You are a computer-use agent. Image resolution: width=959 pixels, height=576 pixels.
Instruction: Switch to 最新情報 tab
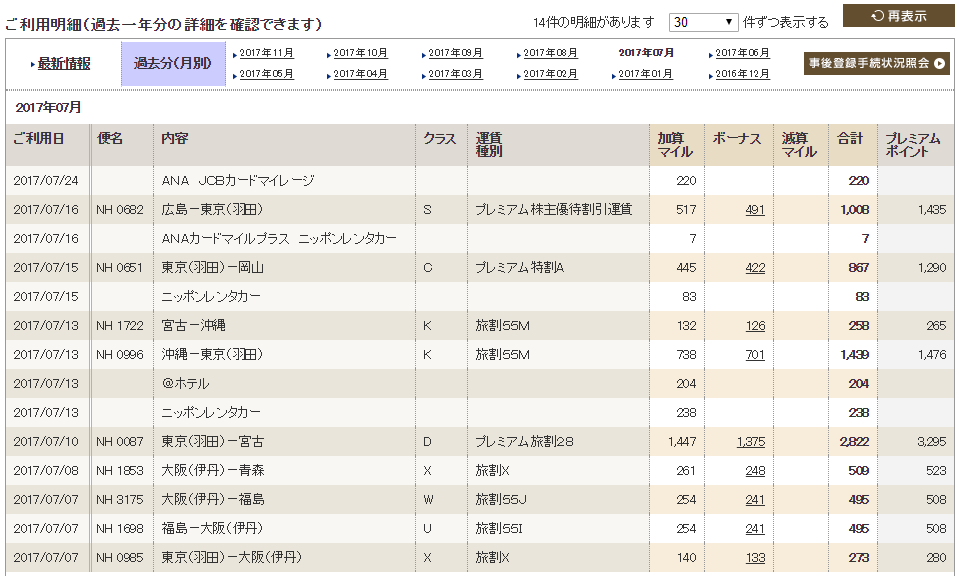(x=64, y=64)
